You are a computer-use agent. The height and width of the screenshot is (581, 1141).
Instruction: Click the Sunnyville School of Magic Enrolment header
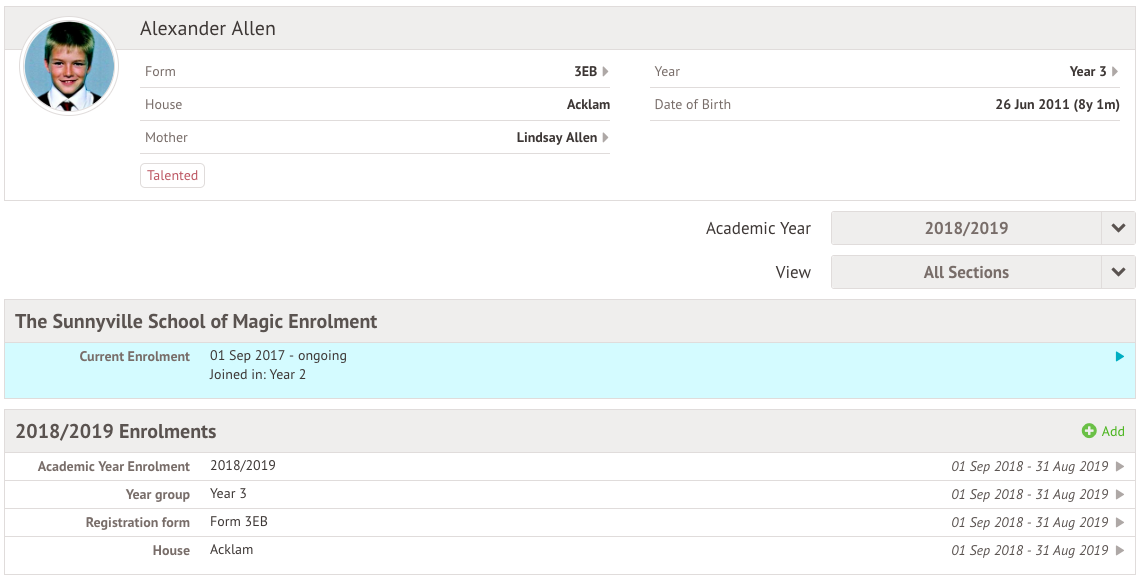point(196,322)
